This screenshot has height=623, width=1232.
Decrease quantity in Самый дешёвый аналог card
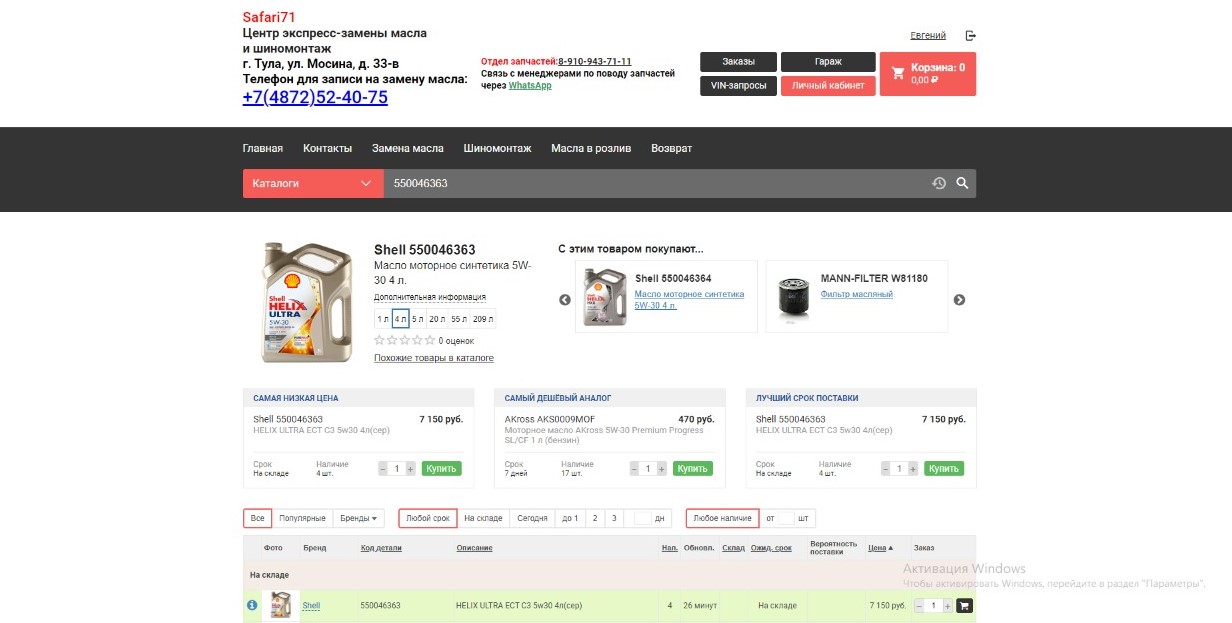pos(636,468)
